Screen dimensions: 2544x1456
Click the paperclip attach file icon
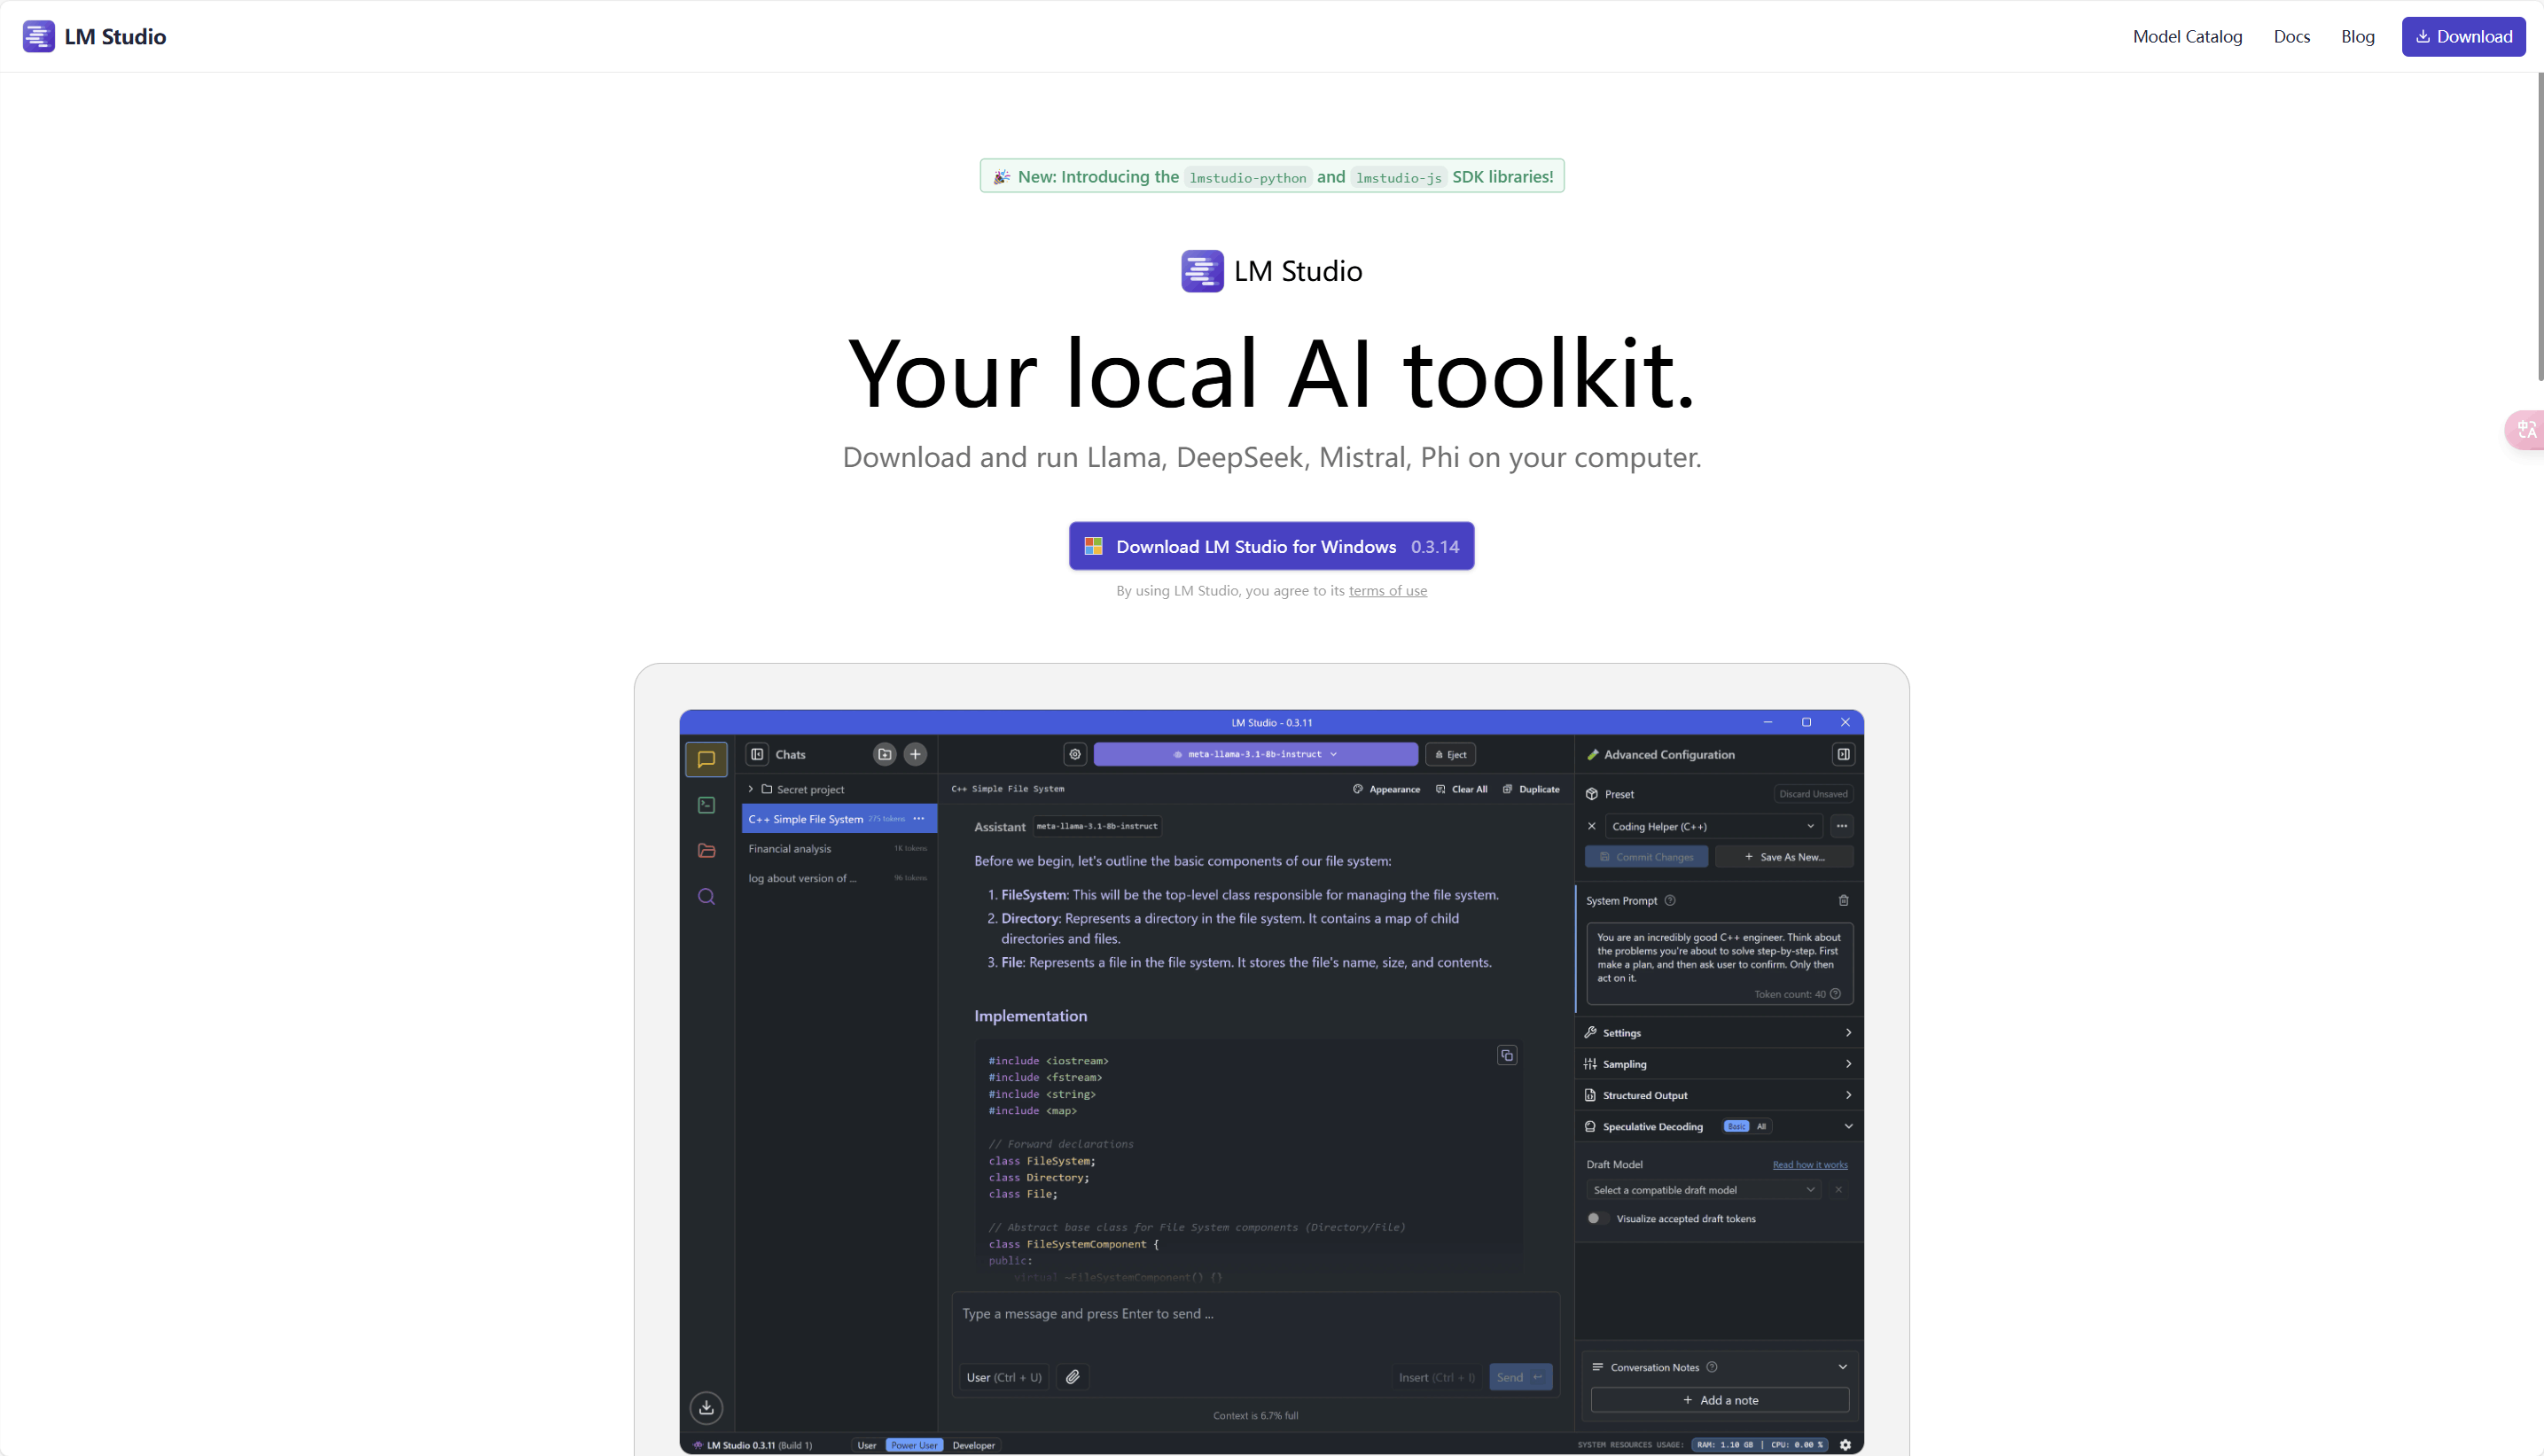[1072, 1377]
